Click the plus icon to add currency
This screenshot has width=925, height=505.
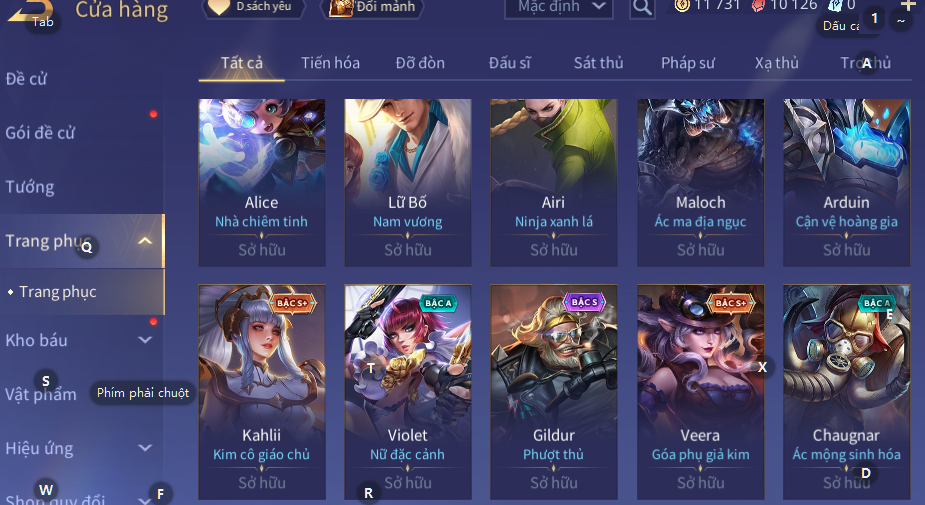tap(908, 5)
